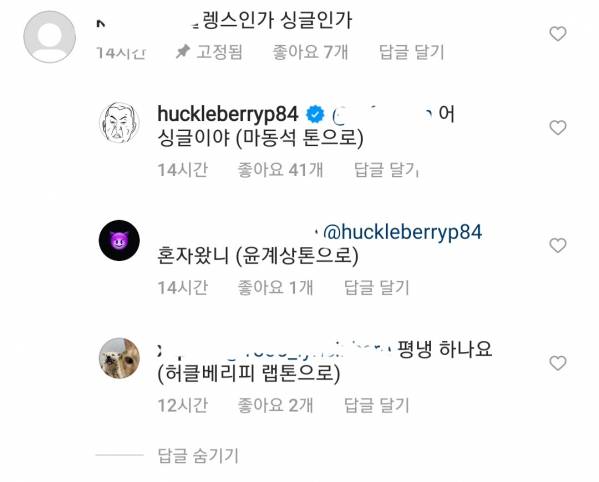The width and height of the screenshot is (599, 482).
Task: Like the 평냉 하나요 comment heart
Action: [x=558, y=363]
